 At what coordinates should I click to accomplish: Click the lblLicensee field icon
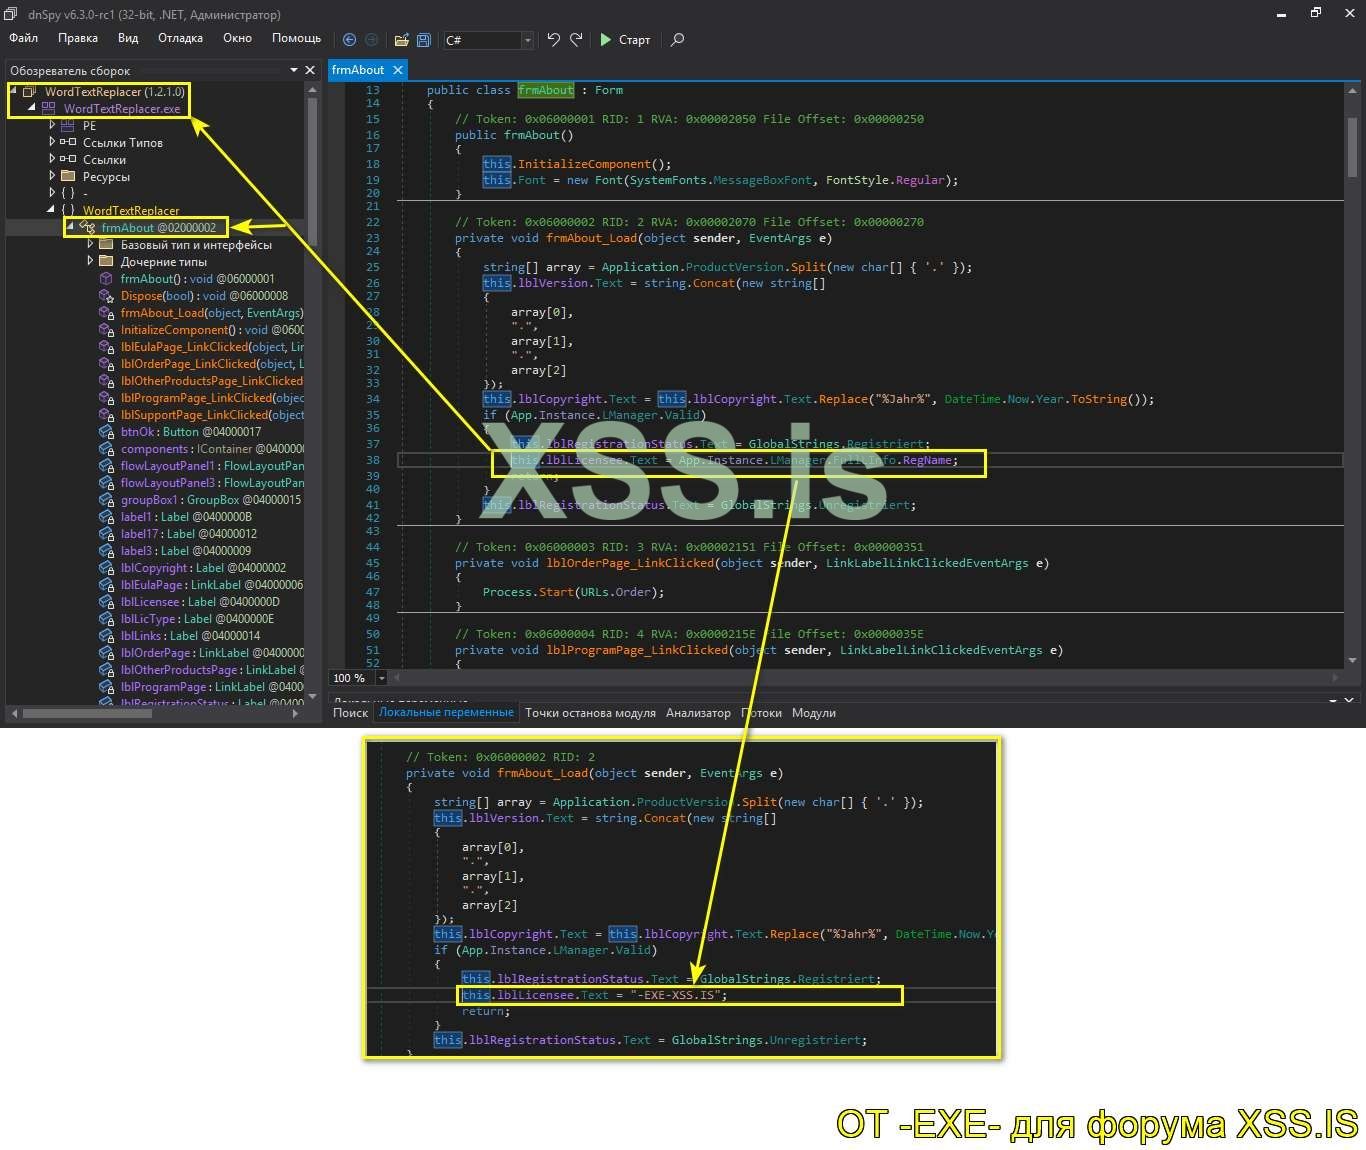point(106,602)
